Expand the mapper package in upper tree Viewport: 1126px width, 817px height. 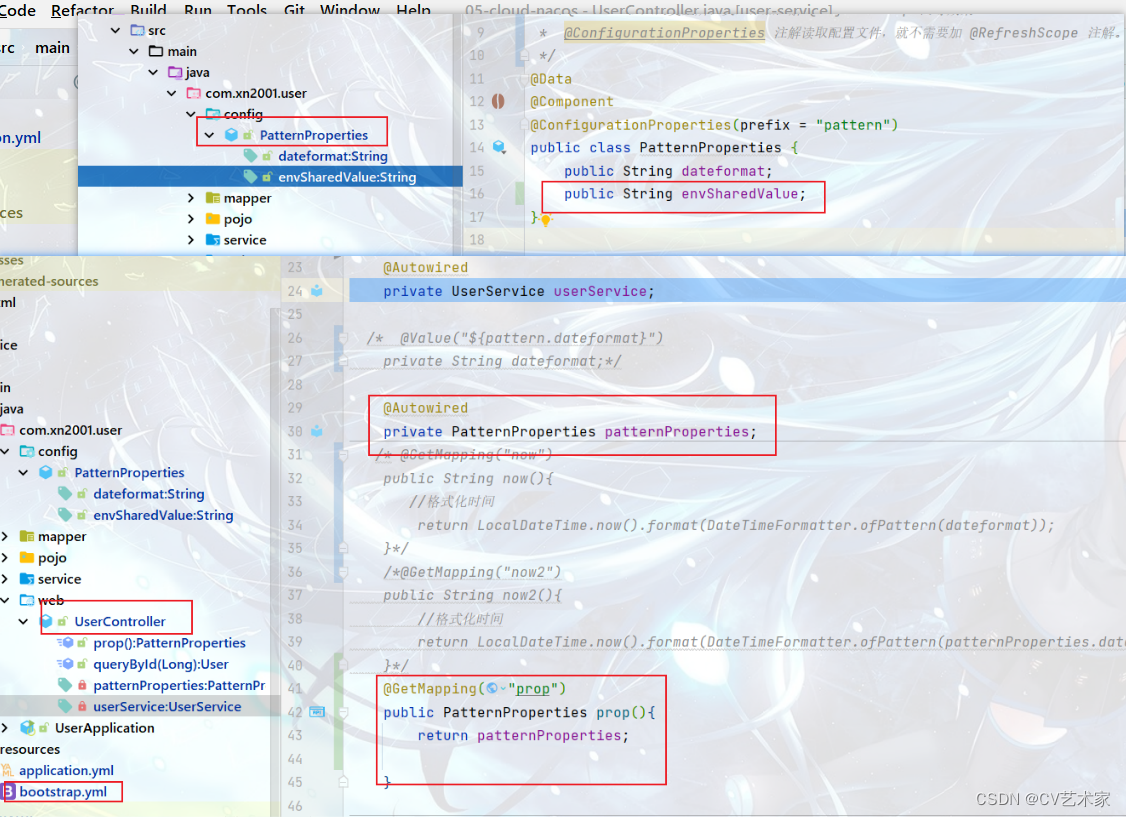point(190,197)
